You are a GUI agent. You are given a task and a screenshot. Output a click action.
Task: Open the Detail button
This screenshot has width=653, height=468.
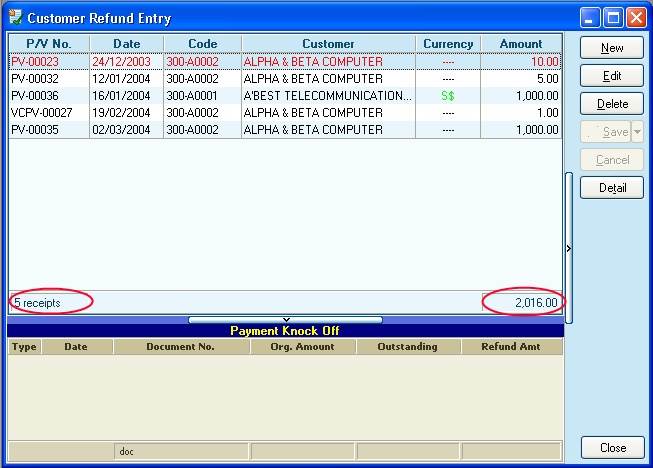(612, 188)
